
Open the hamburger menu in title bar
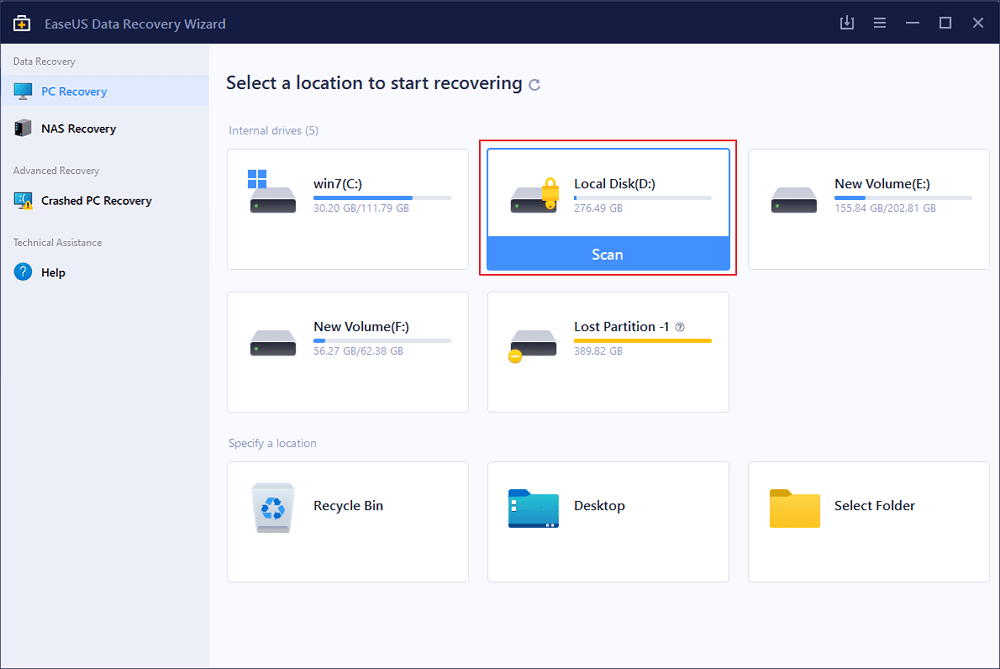879,23
